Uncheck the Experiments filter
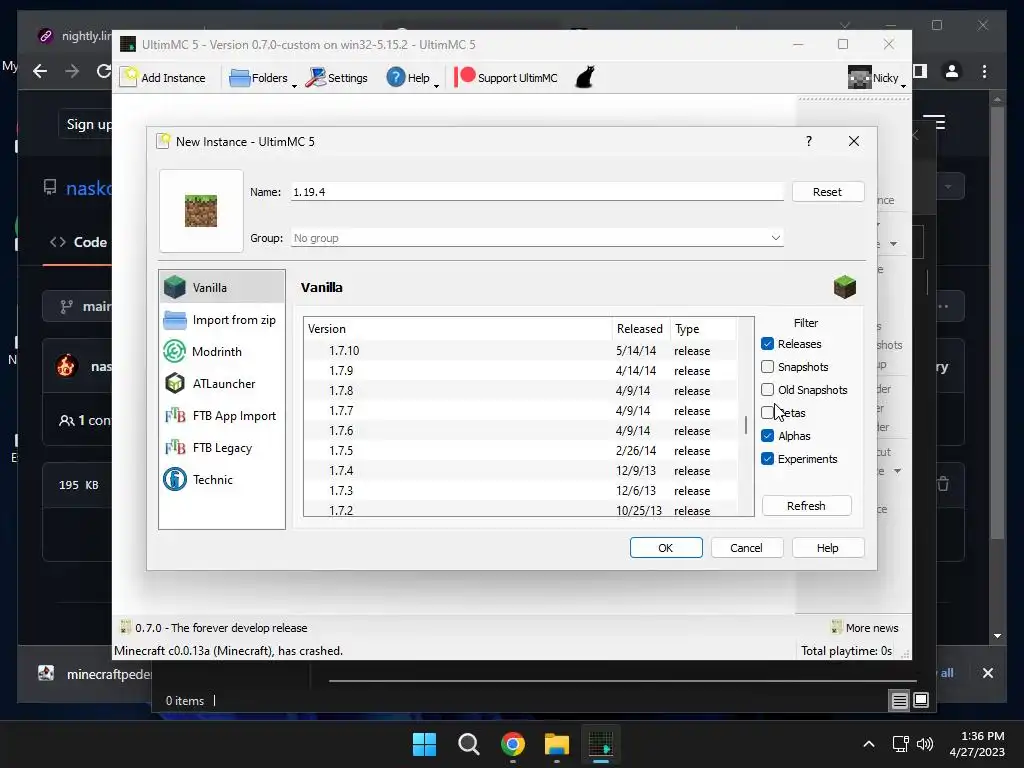The width and height of the screenshot is (1024, 768). (767, 458)
